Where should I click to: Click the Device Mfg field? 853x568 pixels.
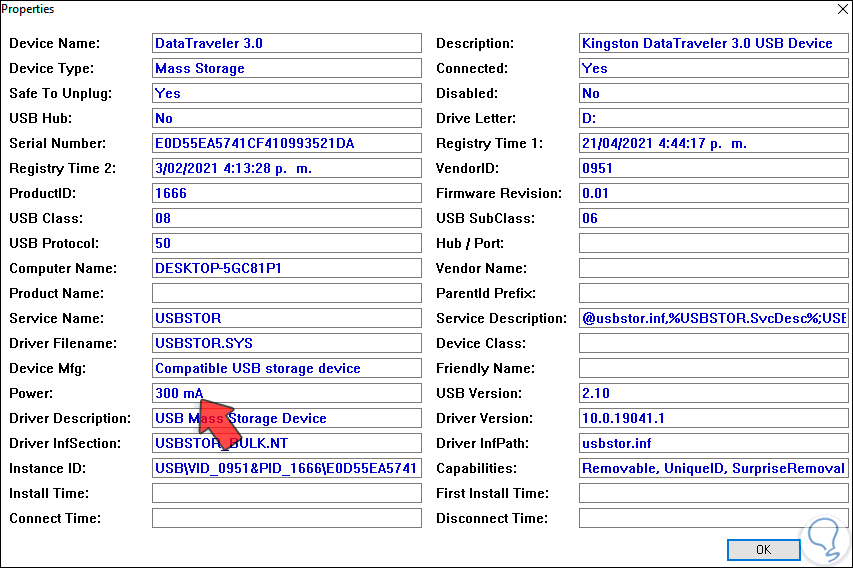[287, 368]
